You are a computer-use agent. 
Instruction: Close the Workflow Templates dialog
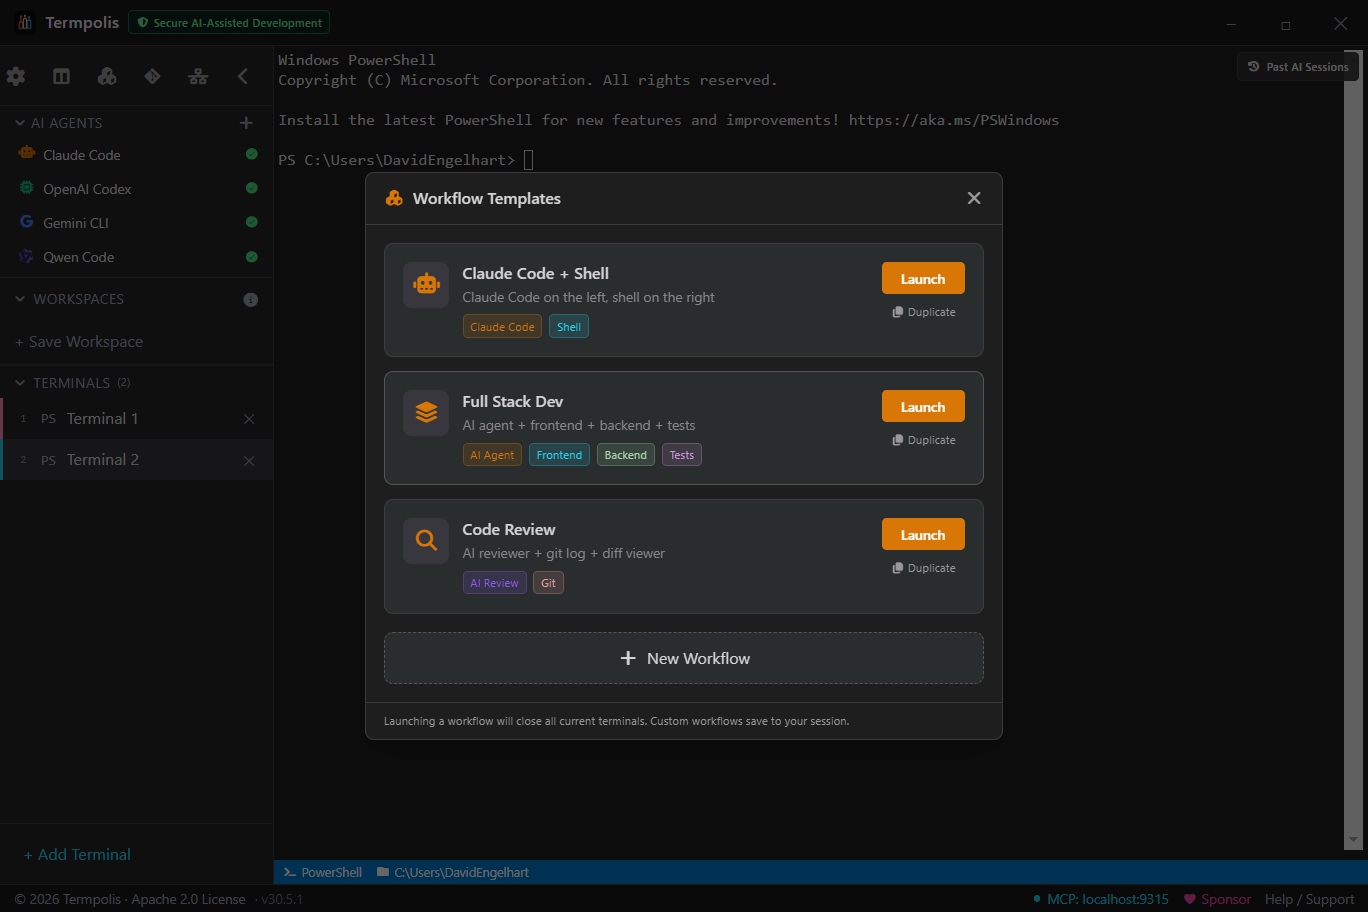click(974, 198)
